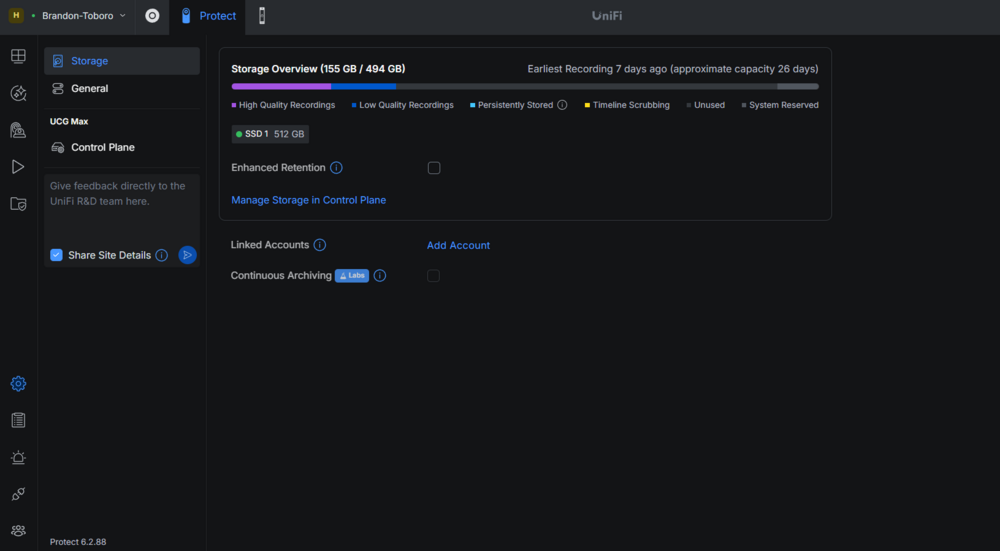Open the playback icon in sidebar
This screenshot has height=551, width=1000.
point(18,167)
